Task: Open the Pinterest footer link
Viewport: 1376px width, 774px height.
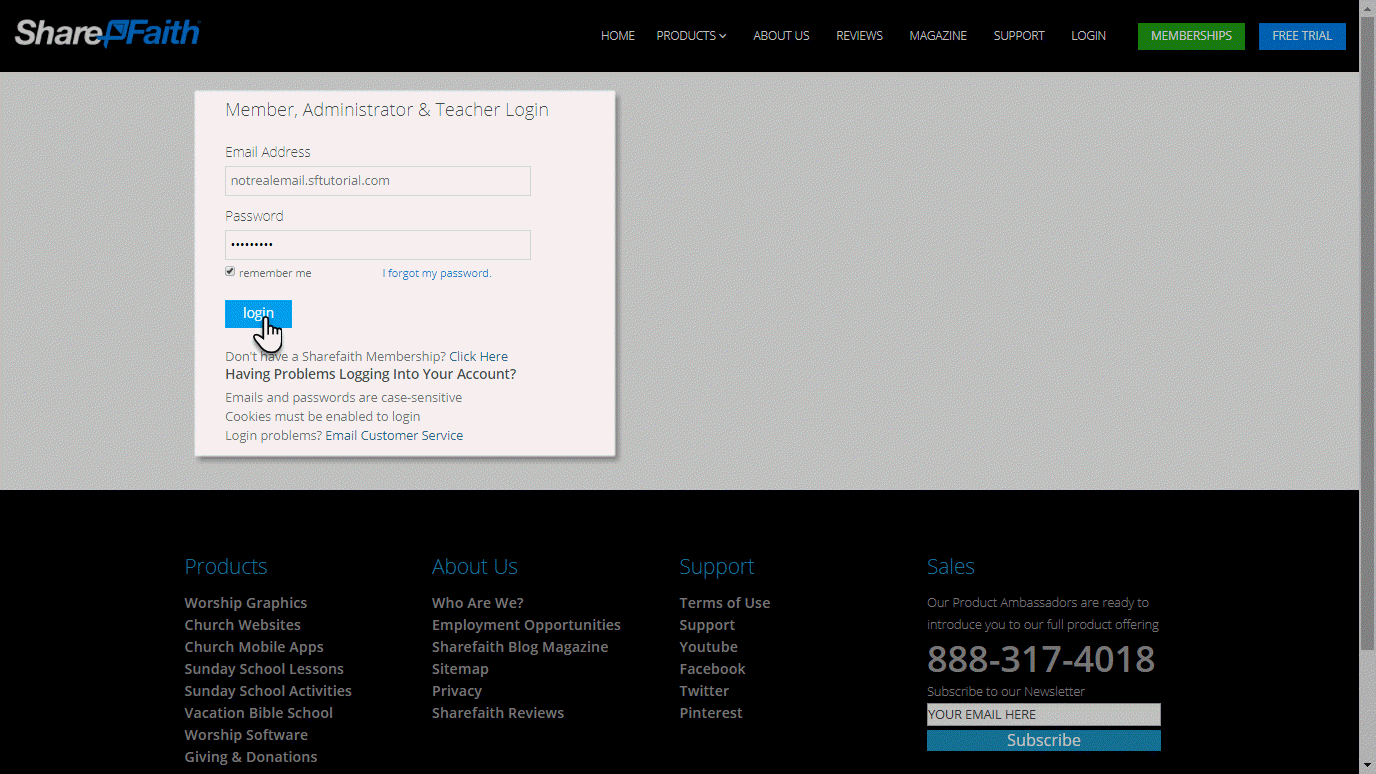Action: (x=711, y=713)
